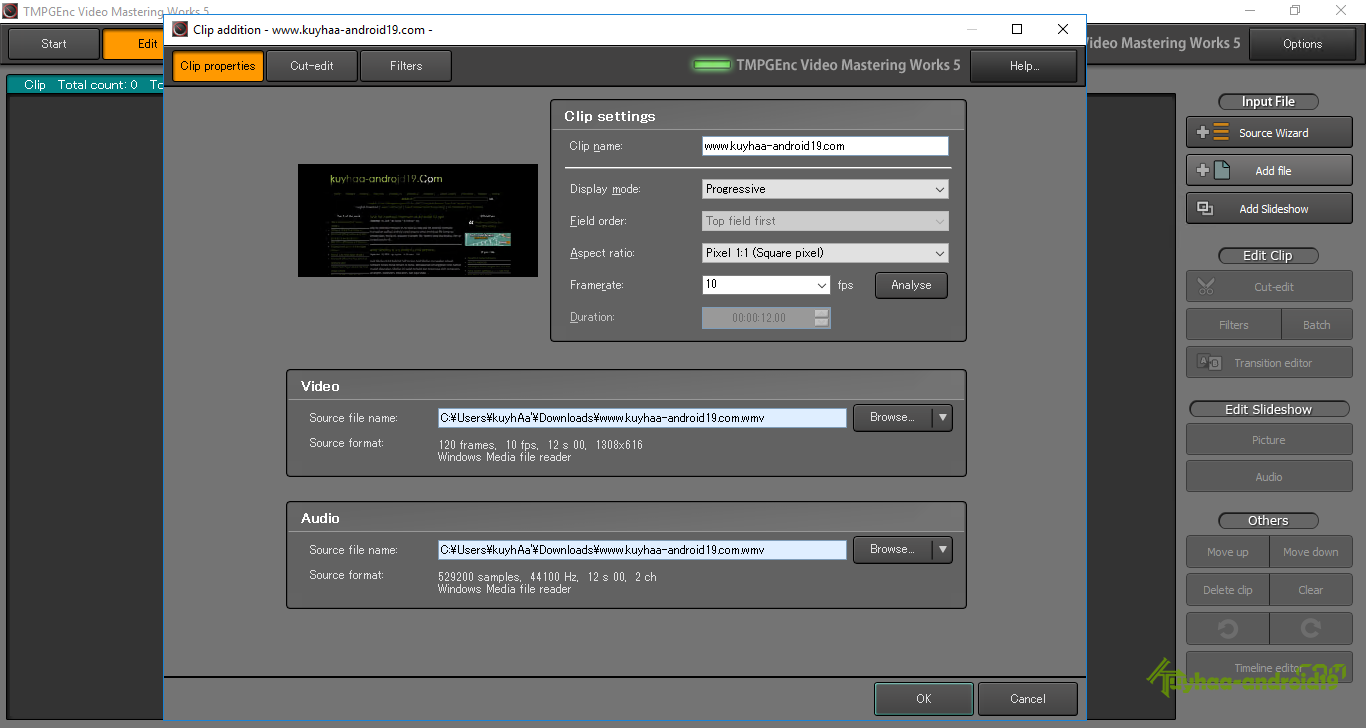The height and width of the screenshot is (728, 1366).
Task: Click the Add file button
Action: pyautogui.click(x=1269, y=171)
